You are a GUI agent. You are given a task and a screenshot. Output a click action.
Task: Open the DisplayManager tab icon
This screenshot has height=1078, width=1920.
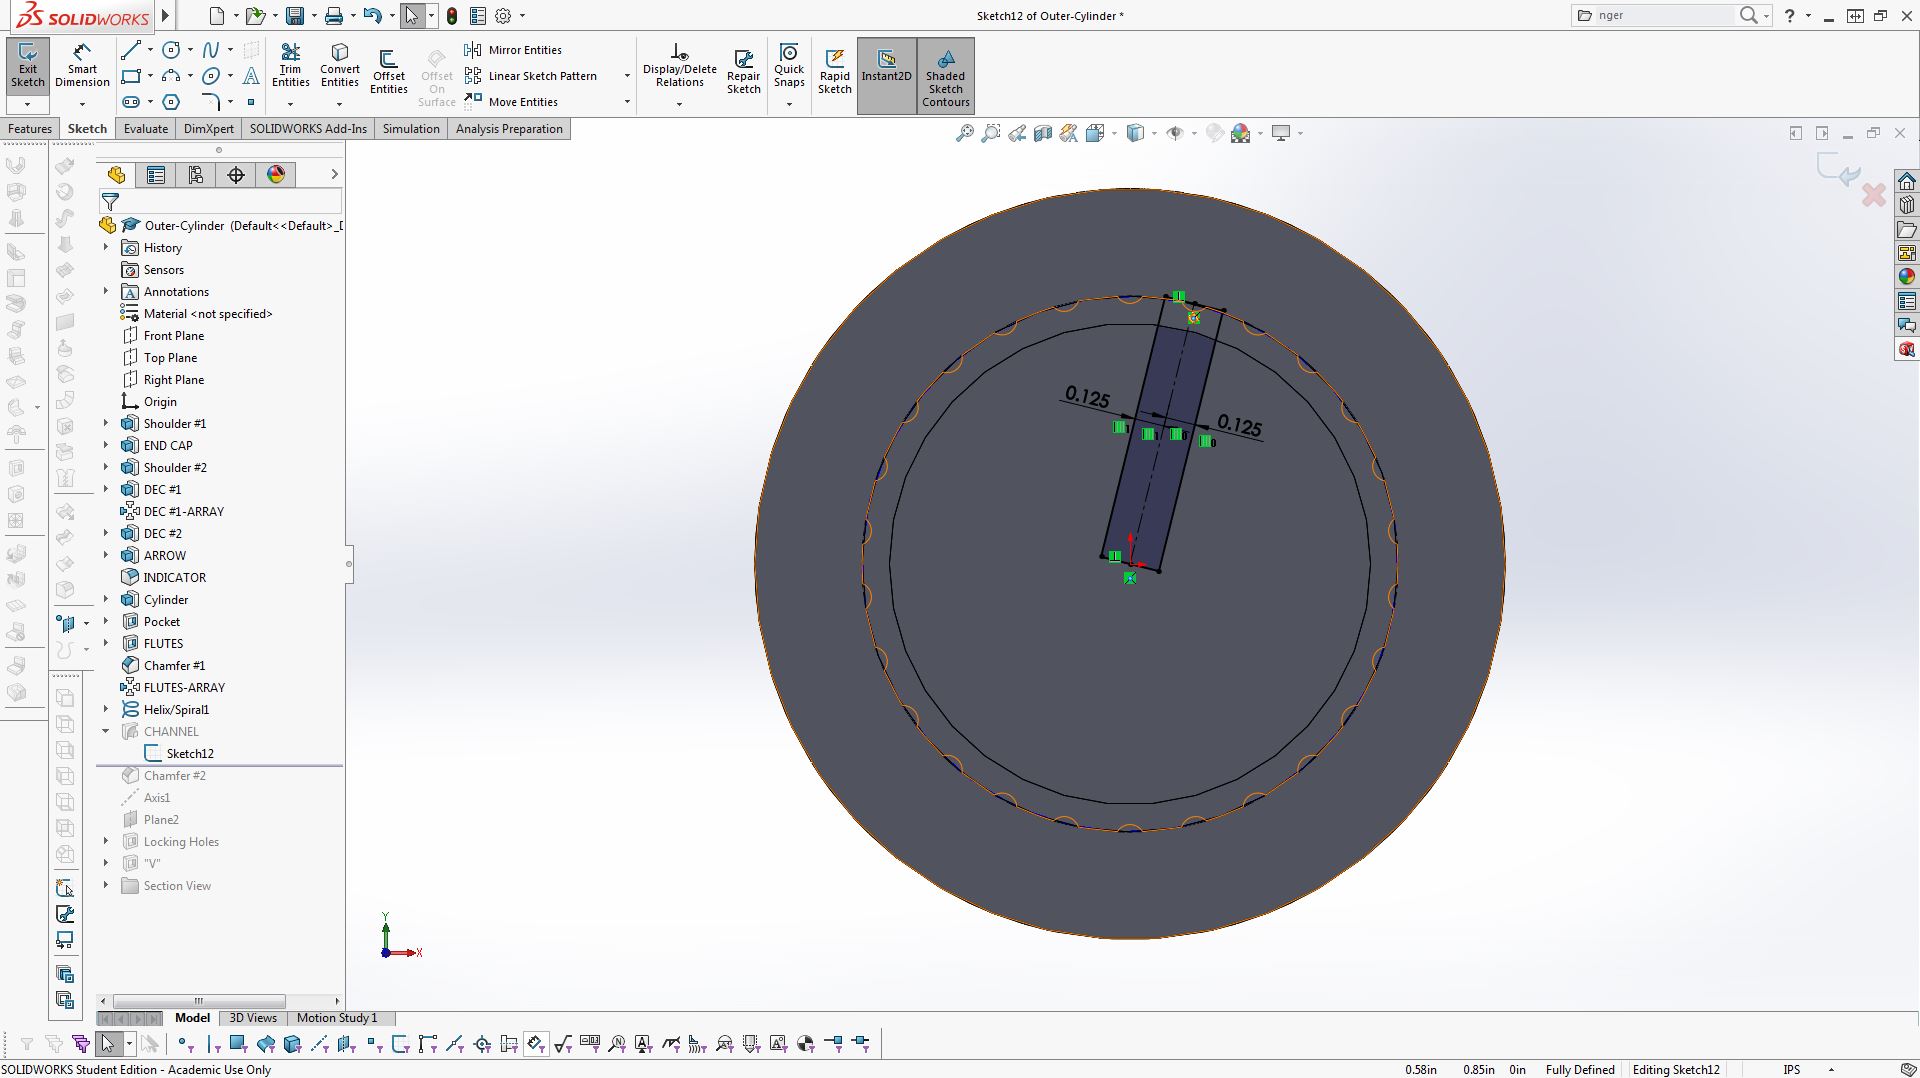click(276, 175)
